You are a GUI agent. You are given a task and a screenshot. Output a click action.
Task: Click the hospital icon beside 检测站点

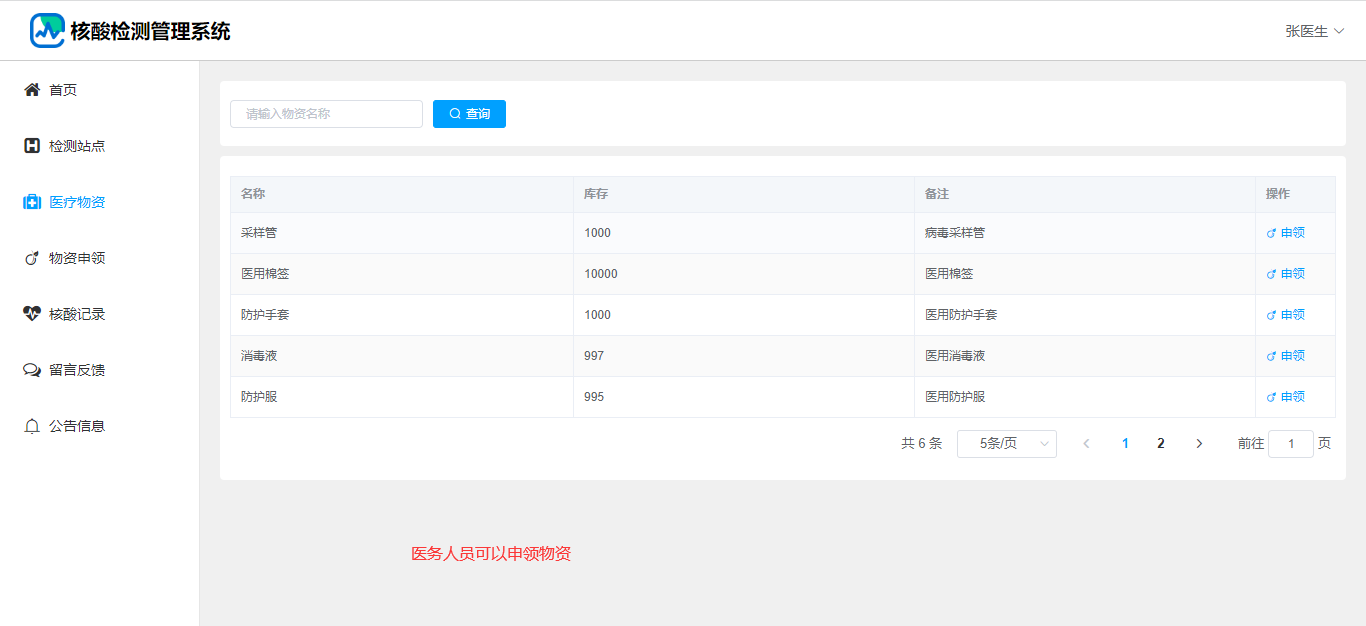pyautogui.click(x=32, y=146)
